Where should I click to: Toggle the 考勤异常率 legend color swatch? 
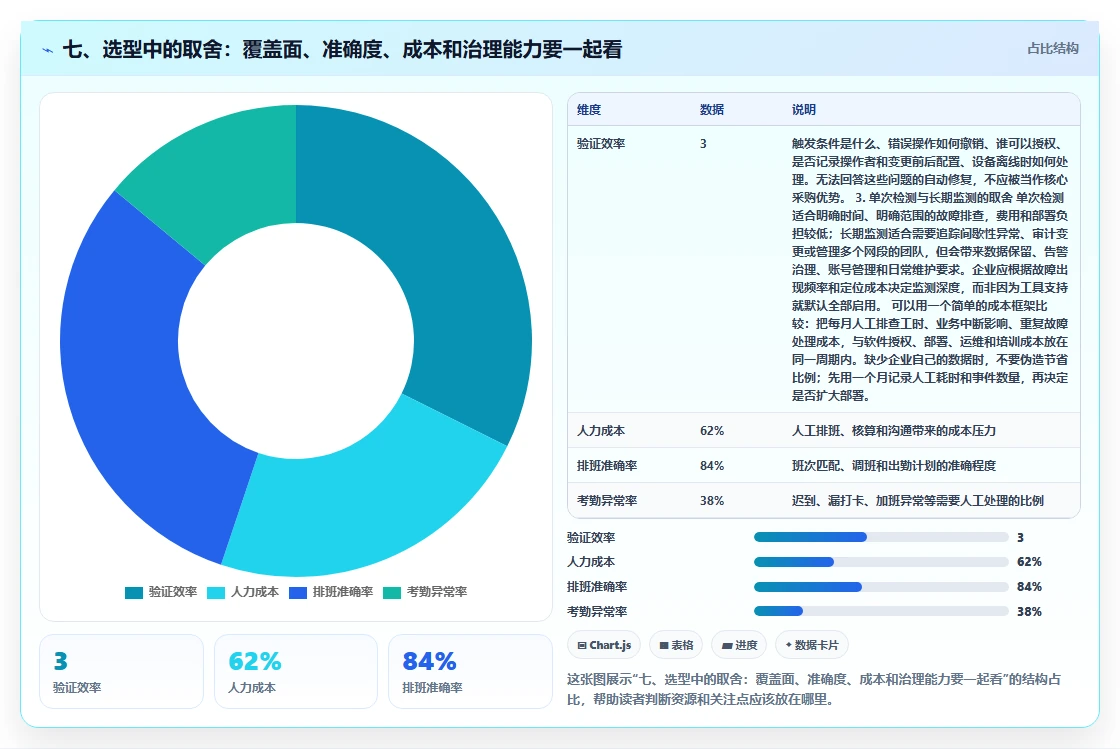(392, 593)
